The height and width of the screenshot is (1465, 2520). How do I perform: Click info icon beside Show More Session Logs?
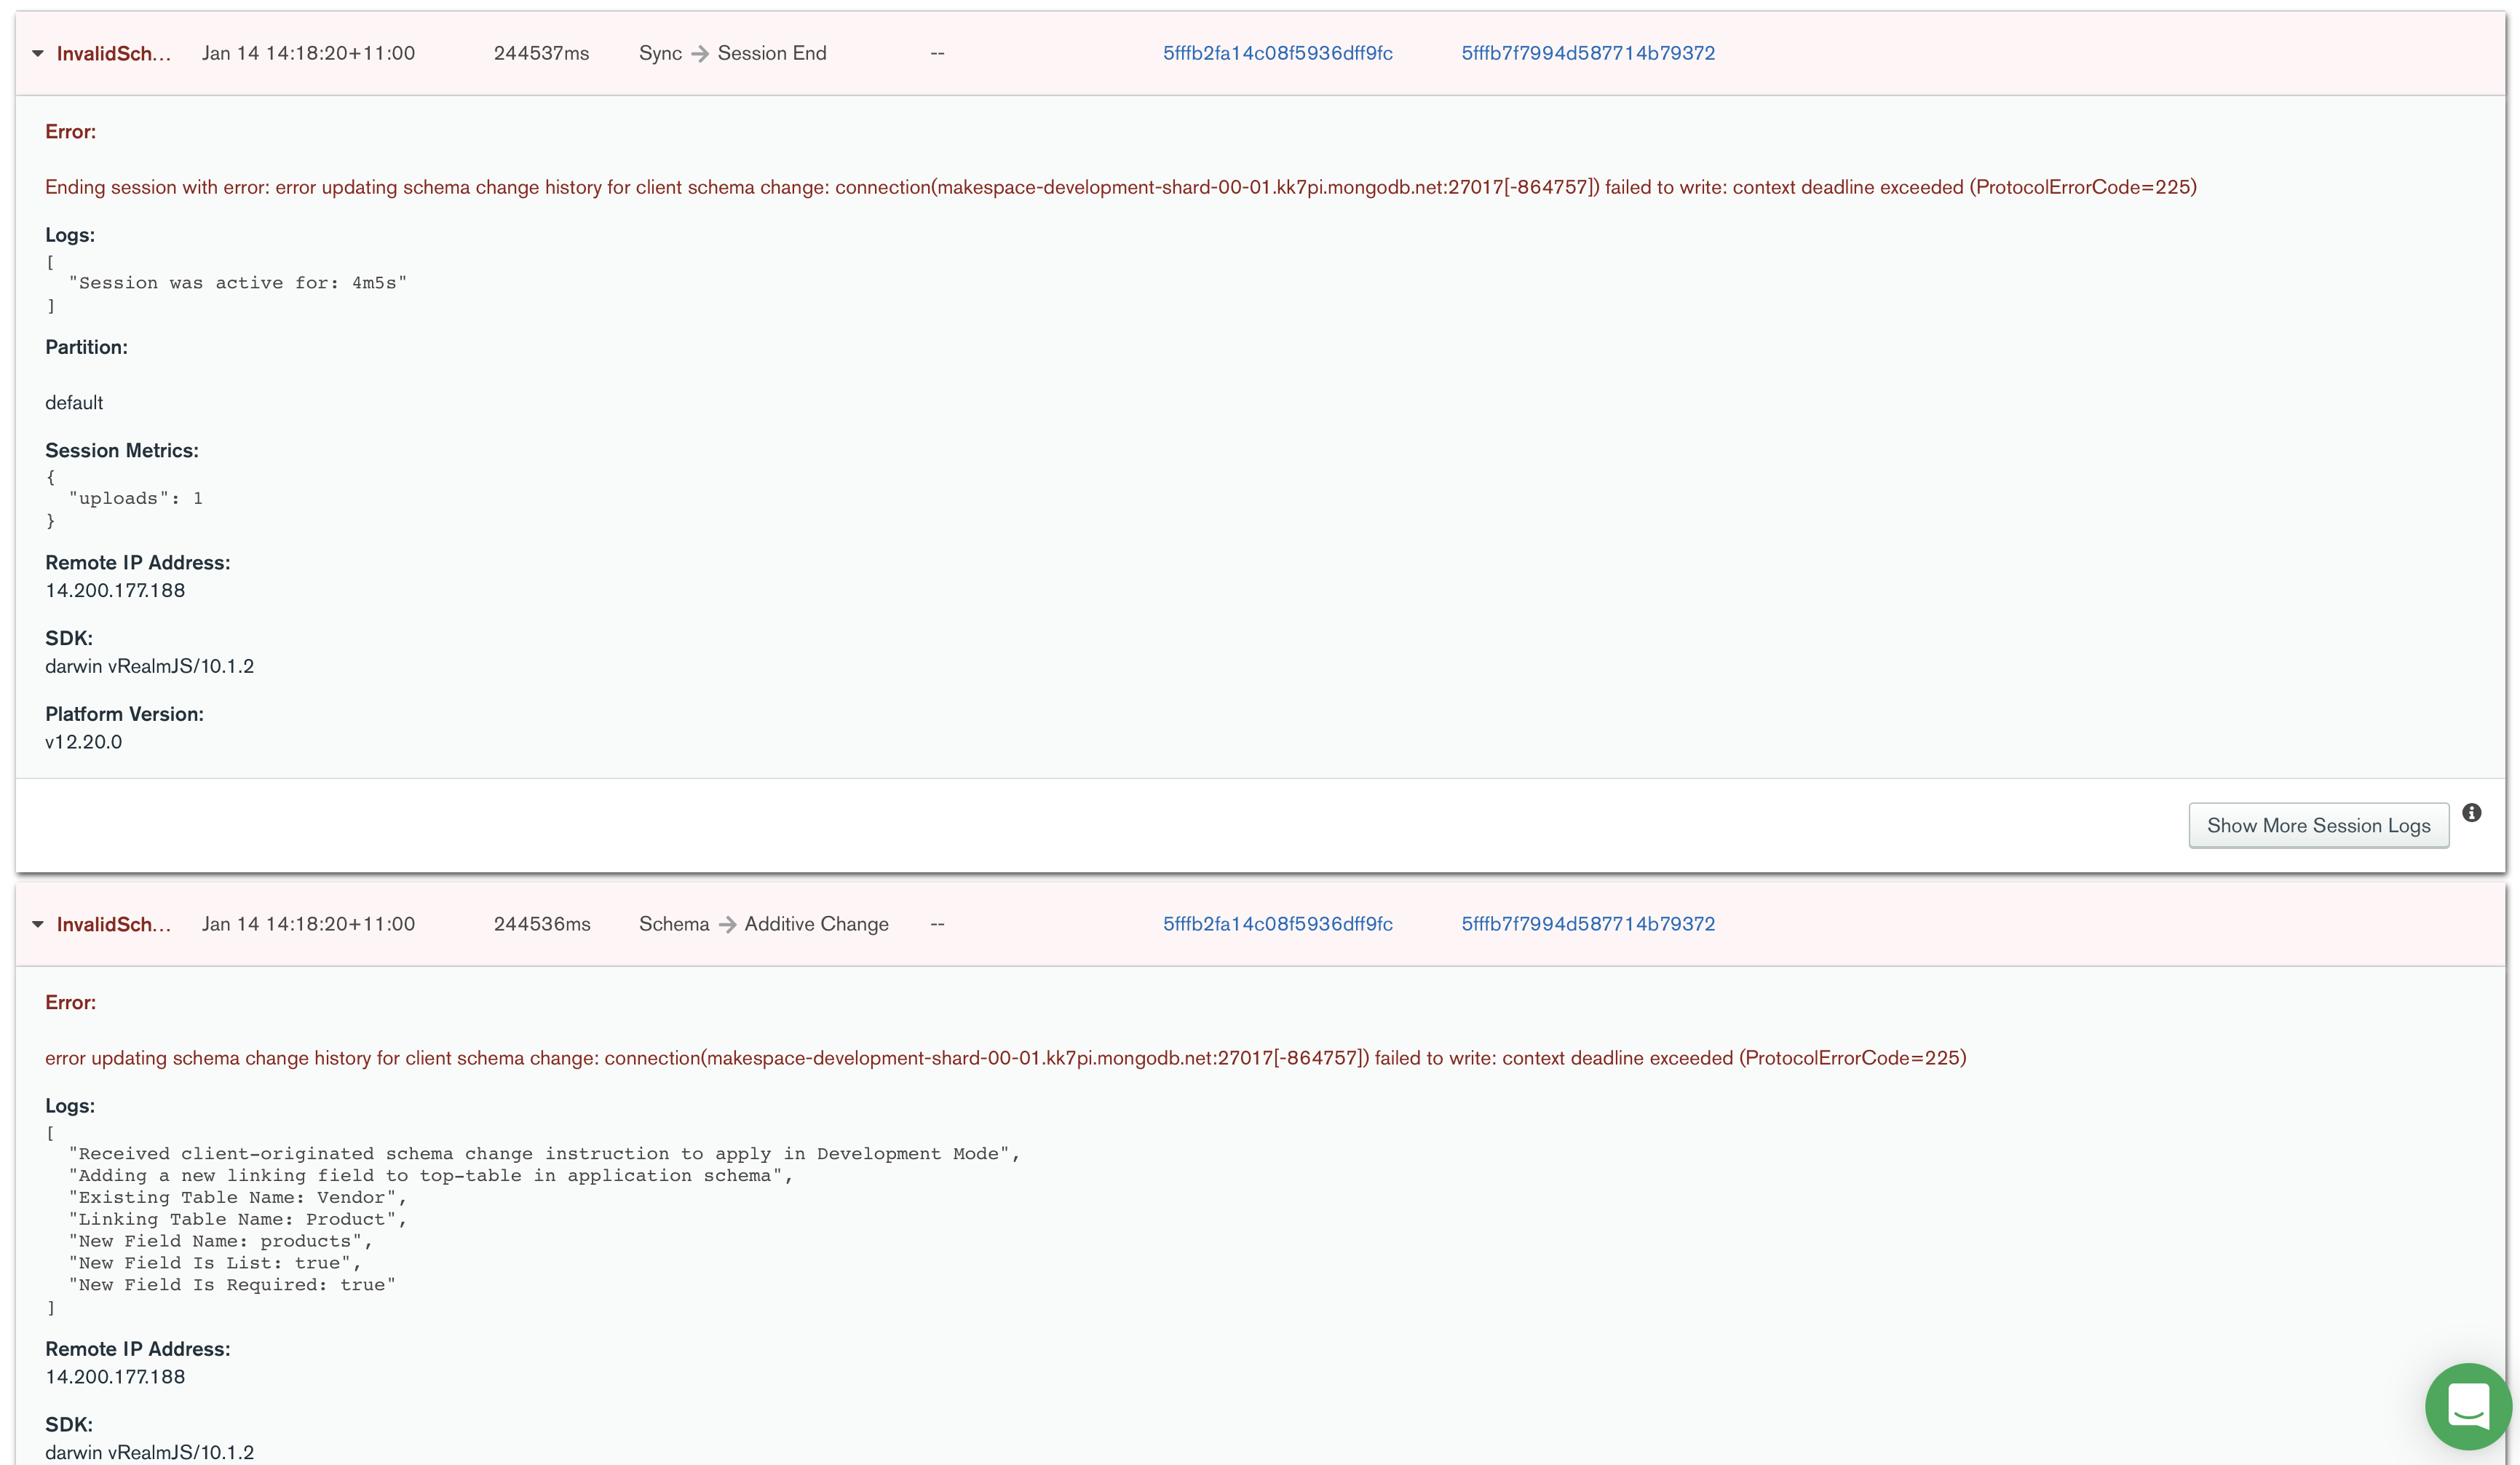pos(2471,813)
